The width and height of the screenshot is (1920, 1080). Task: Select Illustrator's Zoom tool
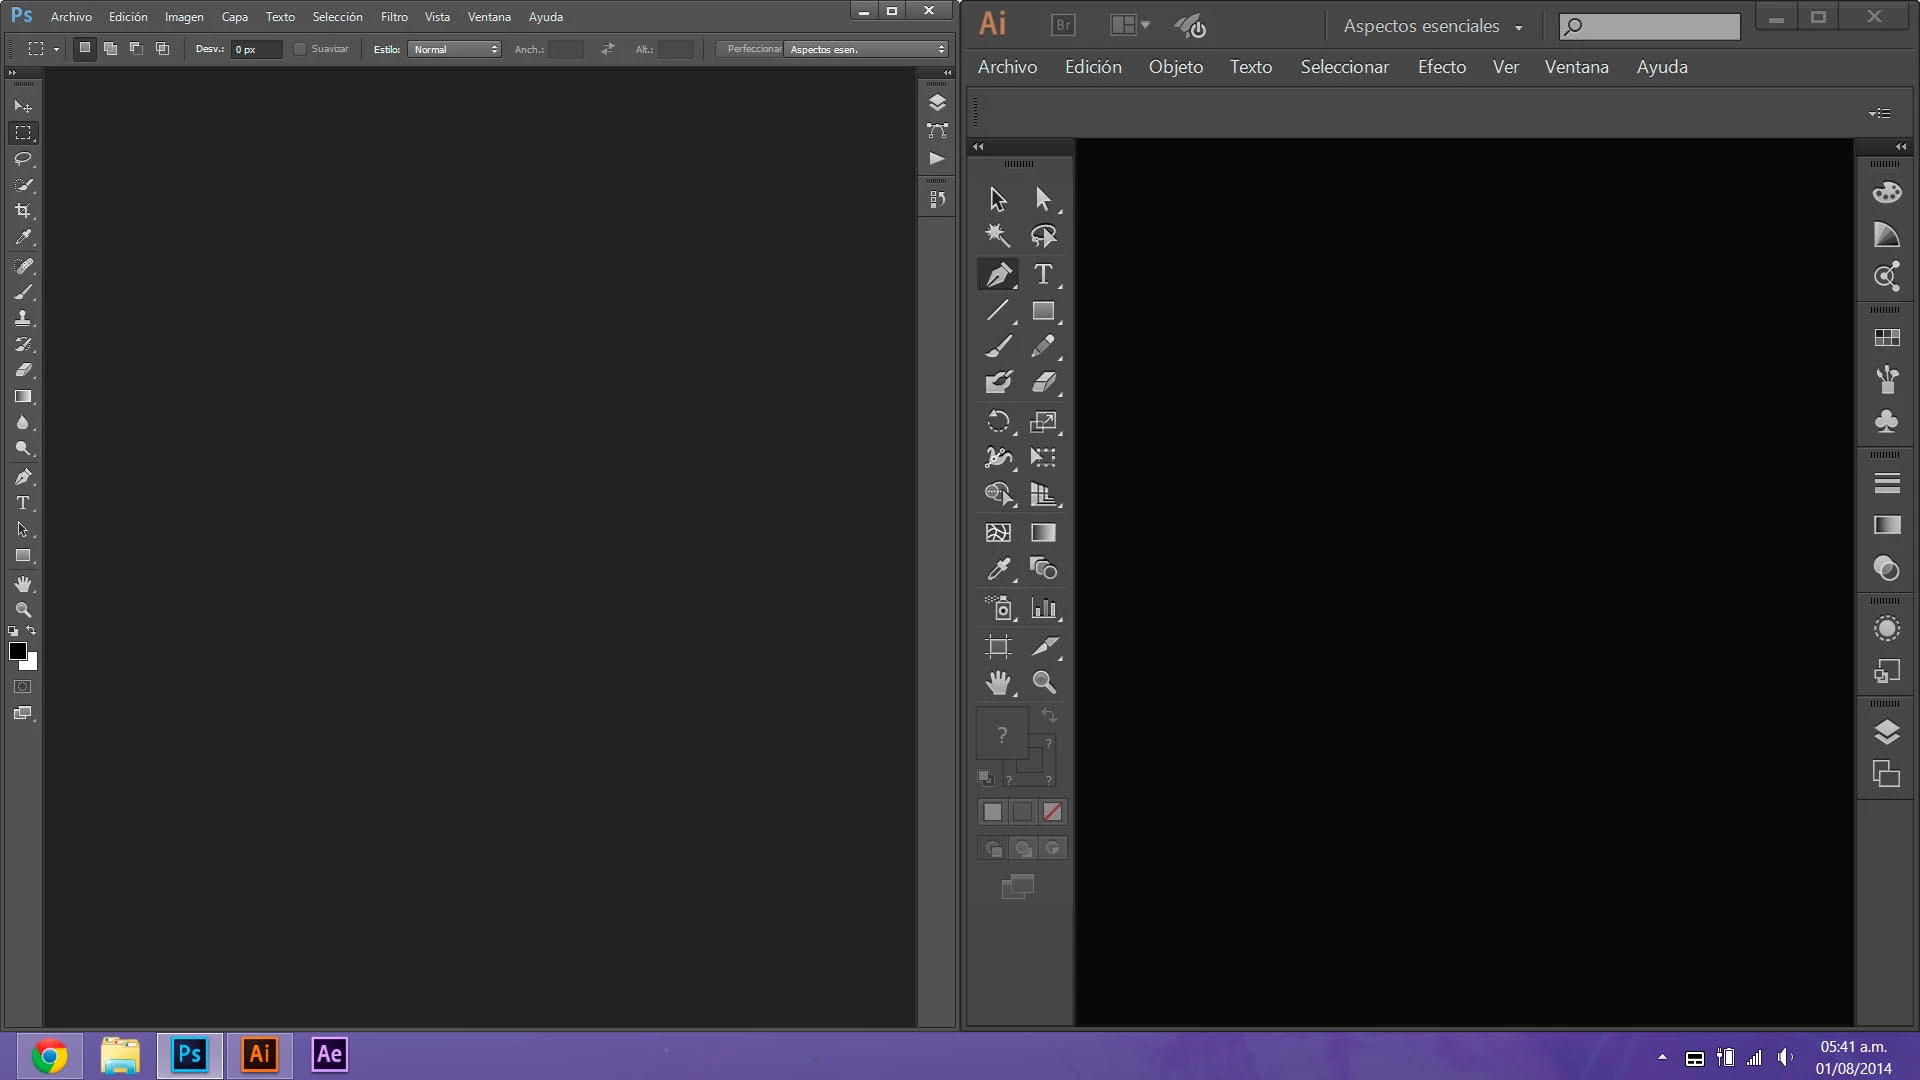[1044, 683]
